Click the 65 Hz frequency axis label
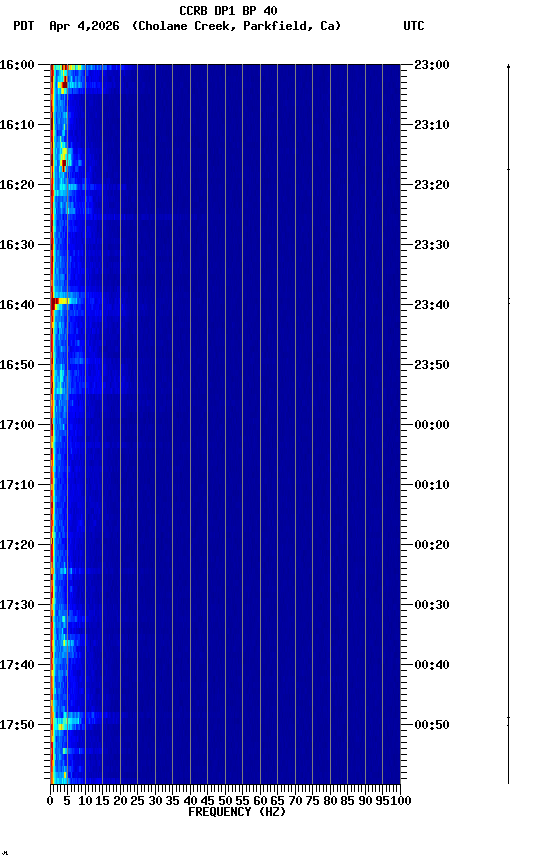 click(277, 801)
